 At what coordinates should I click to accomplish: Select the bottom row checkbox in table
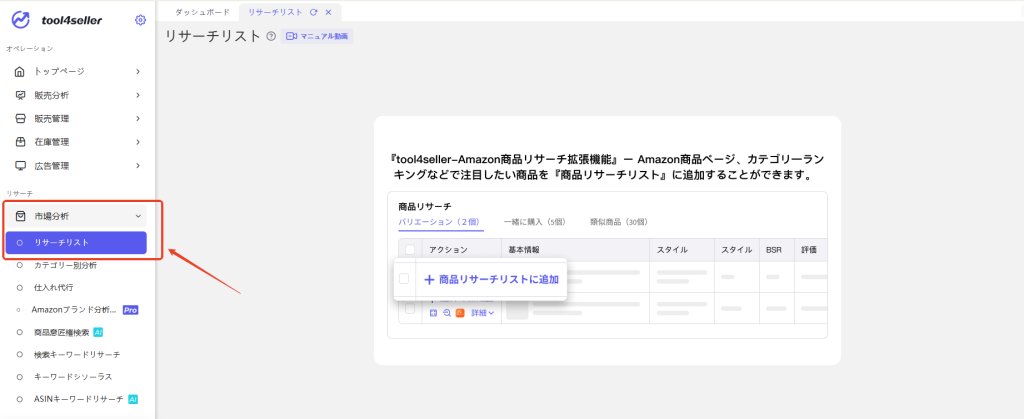click(410, 308)
